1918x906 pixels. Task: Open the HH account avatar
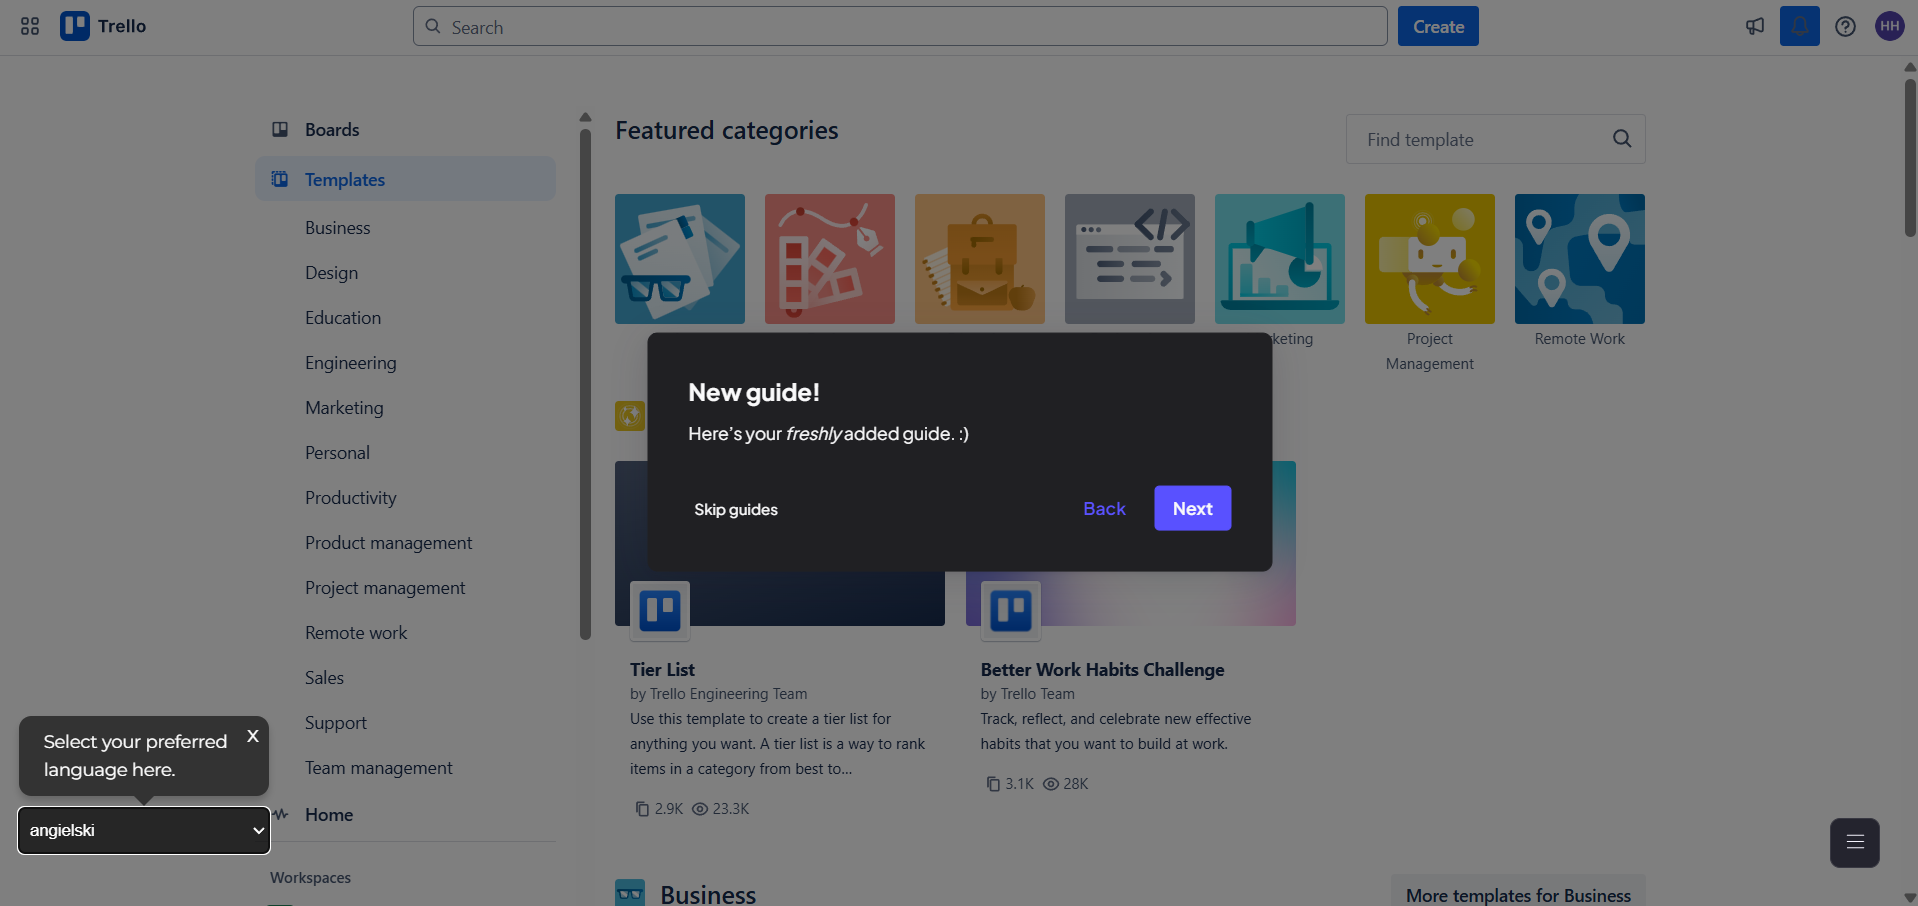(1889, 26)
